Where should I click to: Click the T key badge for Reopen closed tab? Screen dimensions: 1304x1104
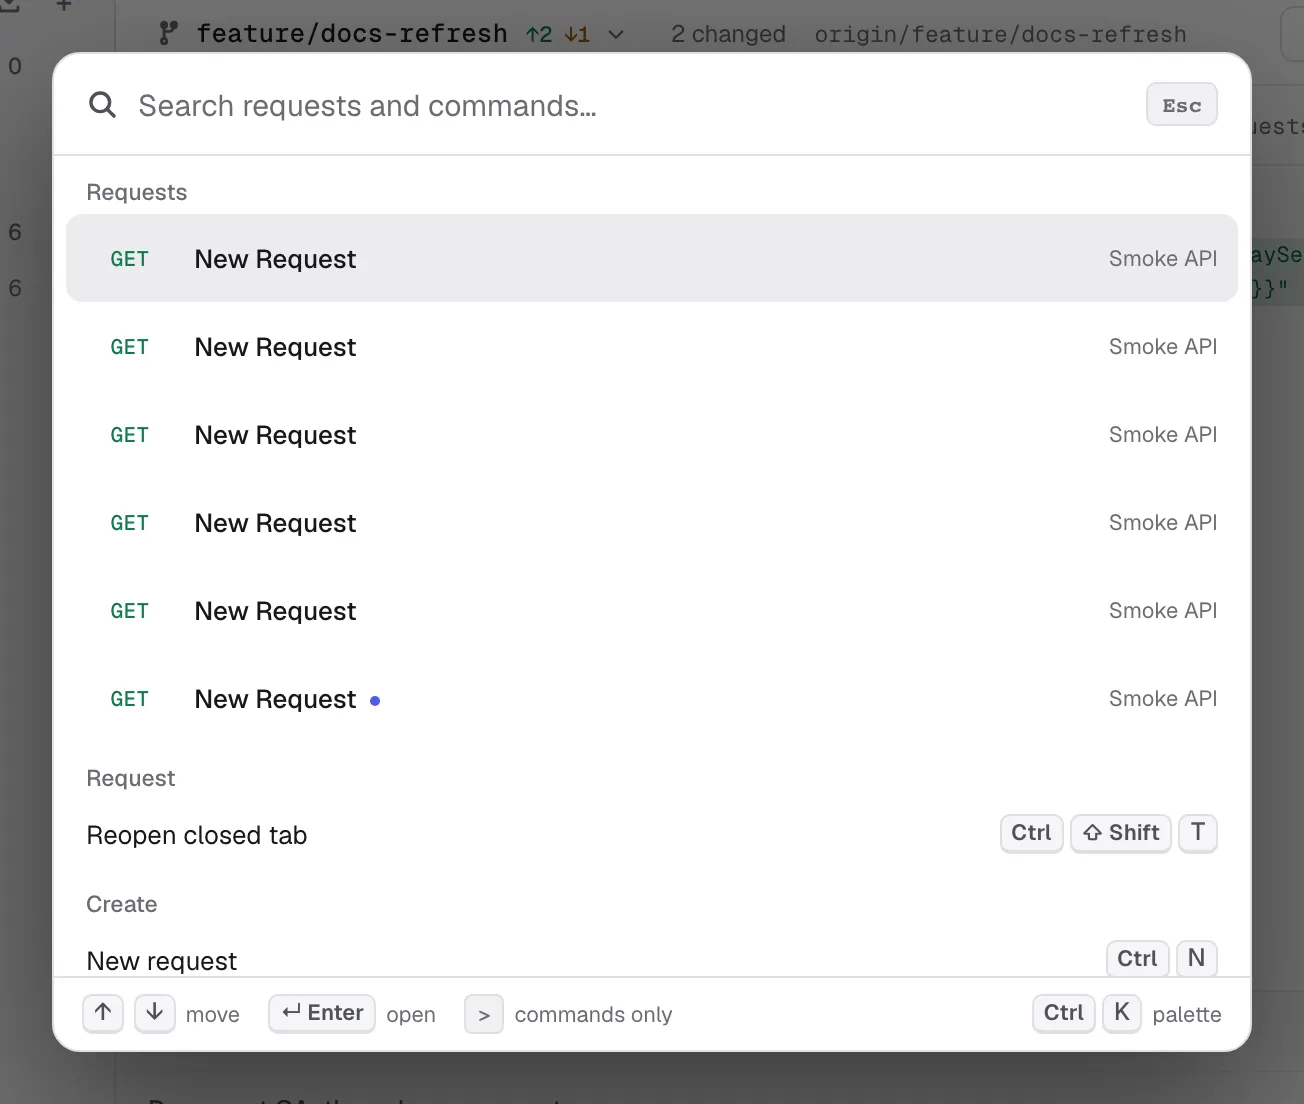click(1198, 833)
